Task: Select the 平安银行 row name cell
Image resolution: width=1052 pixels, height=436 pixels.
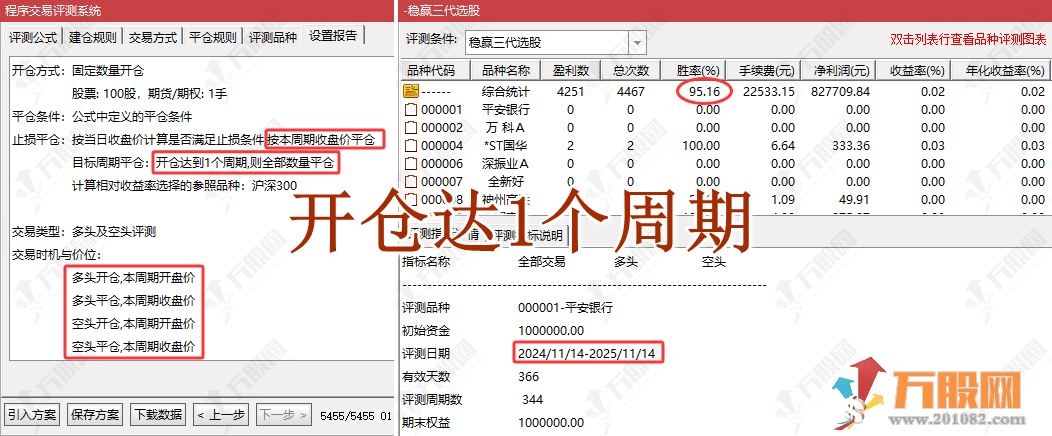Action: [x=506, y=109]
